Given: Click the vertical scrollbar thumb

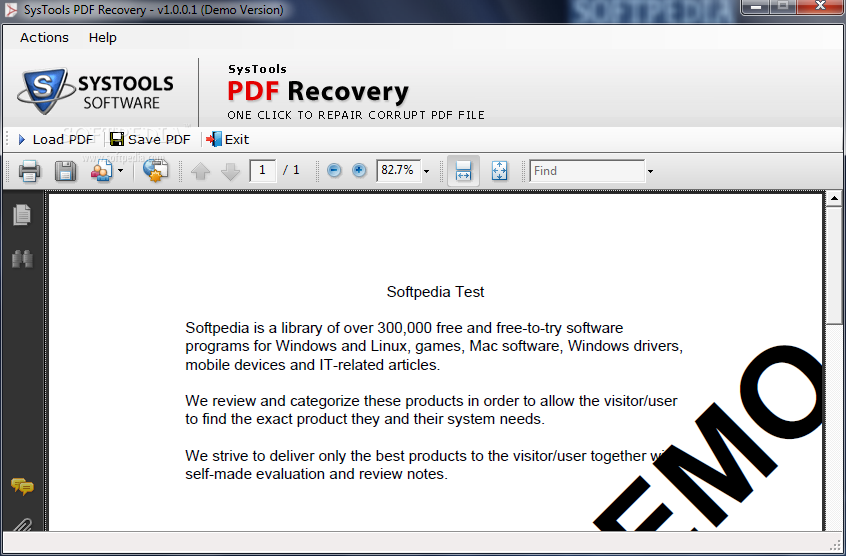Looking at the screenshot, I should [834, 266].
